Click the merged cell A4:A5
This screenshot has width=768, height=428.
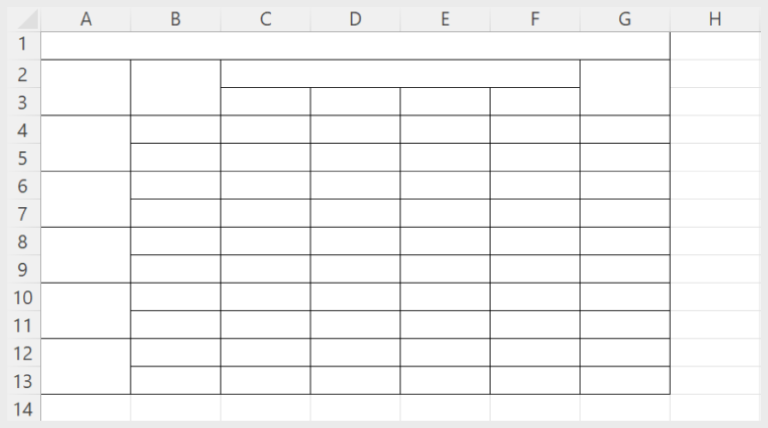point(86,143)
